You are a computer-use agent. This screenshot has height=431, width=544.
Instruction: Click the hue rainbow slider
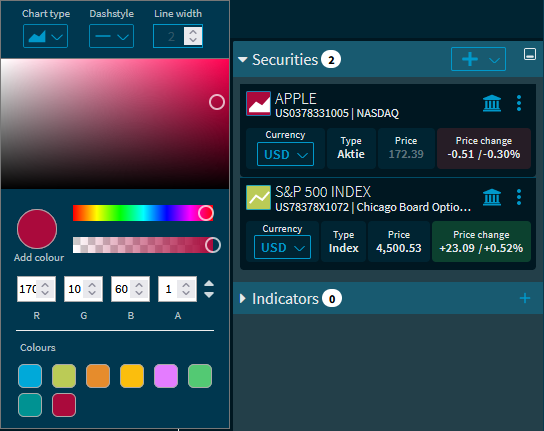pyautogui.click(x=143, y=213)
